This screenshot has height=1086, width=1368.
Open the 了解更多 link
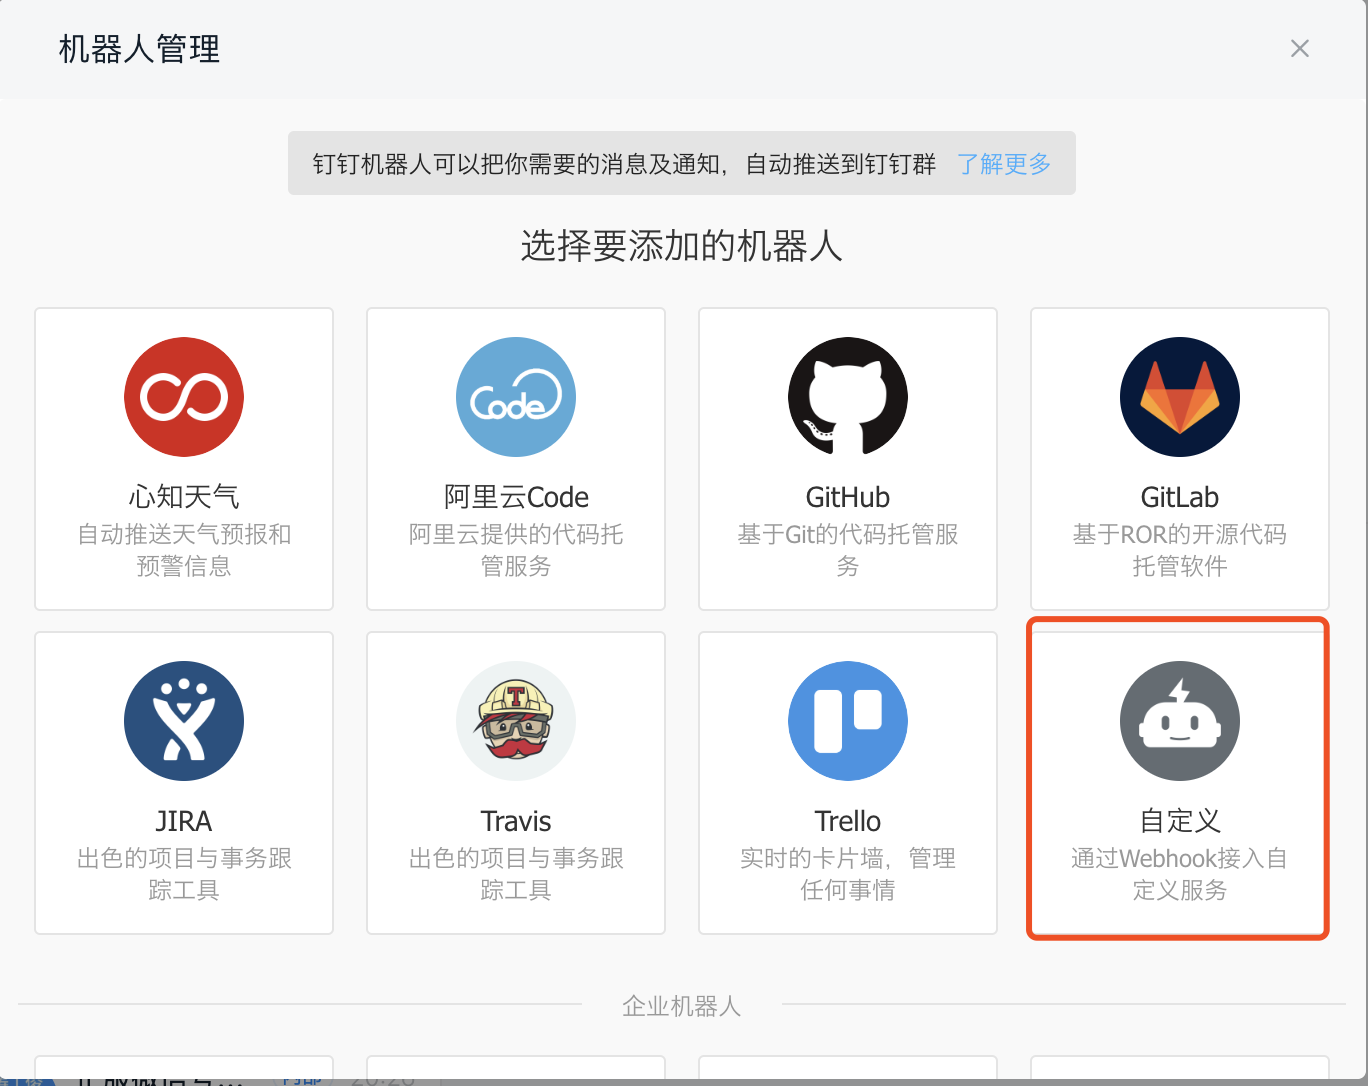coord(1004,164)
